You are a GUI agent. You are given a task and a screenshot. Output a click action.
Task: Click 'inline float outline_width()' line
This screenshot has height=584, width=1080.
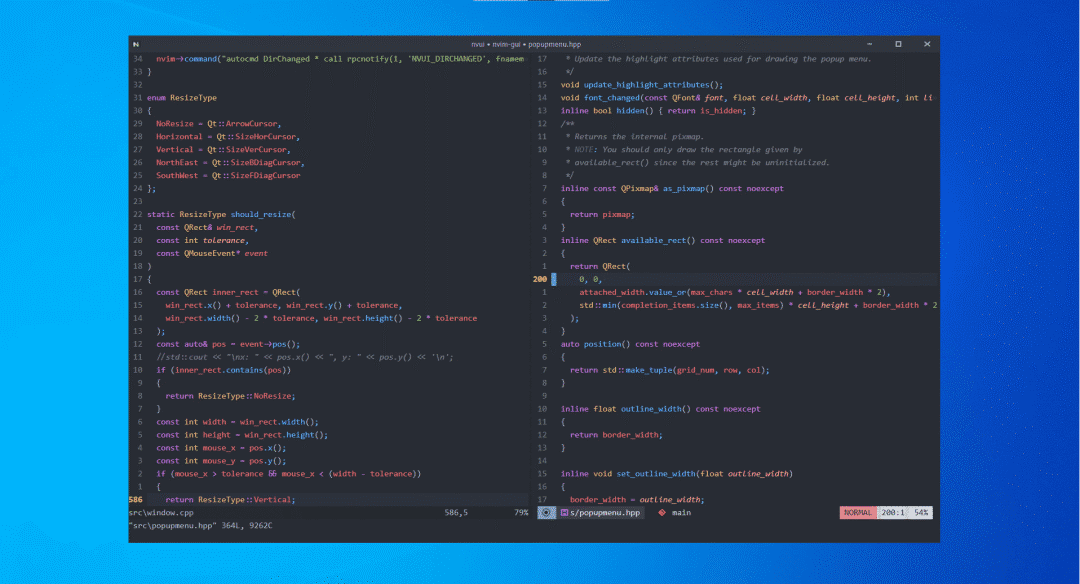661,409
